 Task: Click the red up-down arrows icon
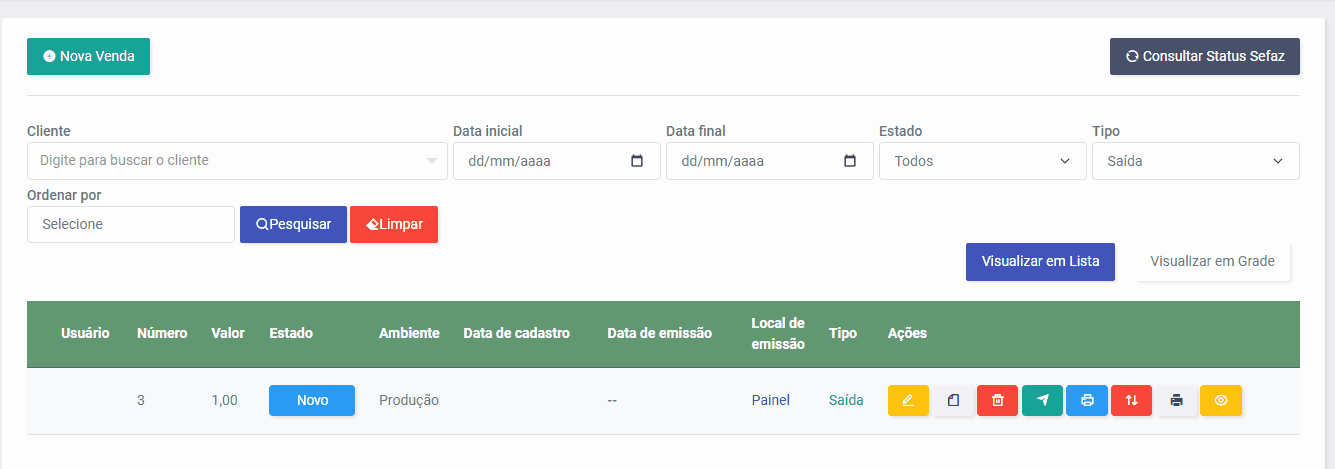pyautogui.click(x=1132, y=400)
